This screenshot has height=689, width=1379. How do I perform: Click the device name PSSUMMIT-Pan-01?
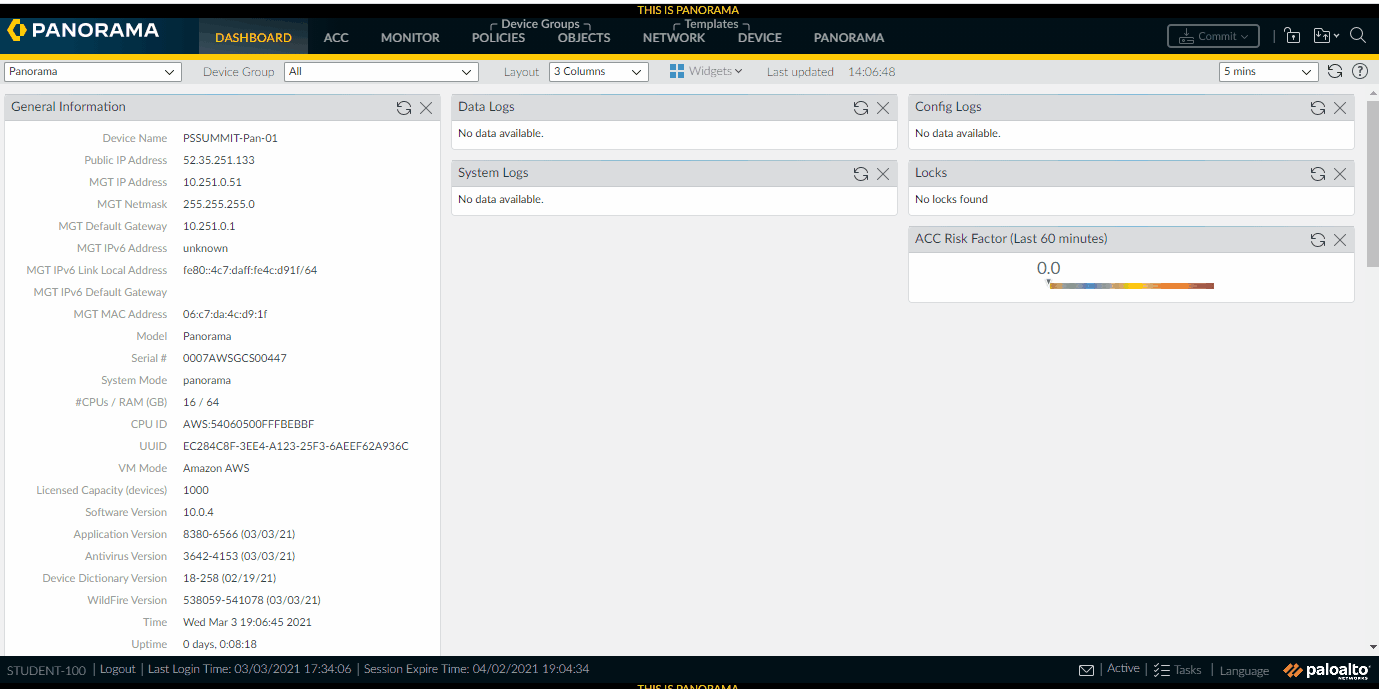click(230, 138)
